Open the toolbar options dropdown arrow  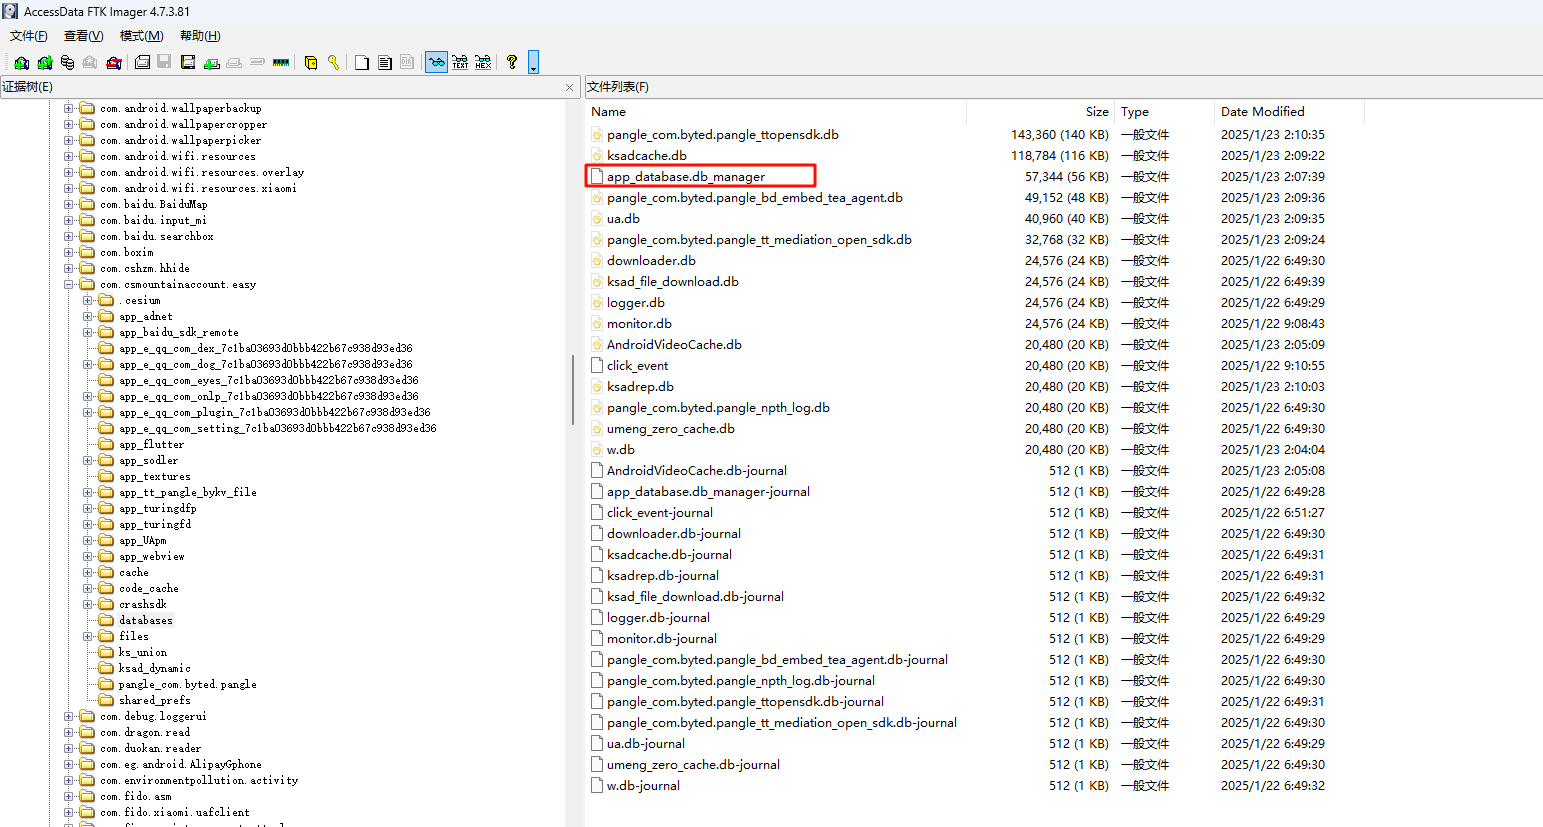point(533,63)
